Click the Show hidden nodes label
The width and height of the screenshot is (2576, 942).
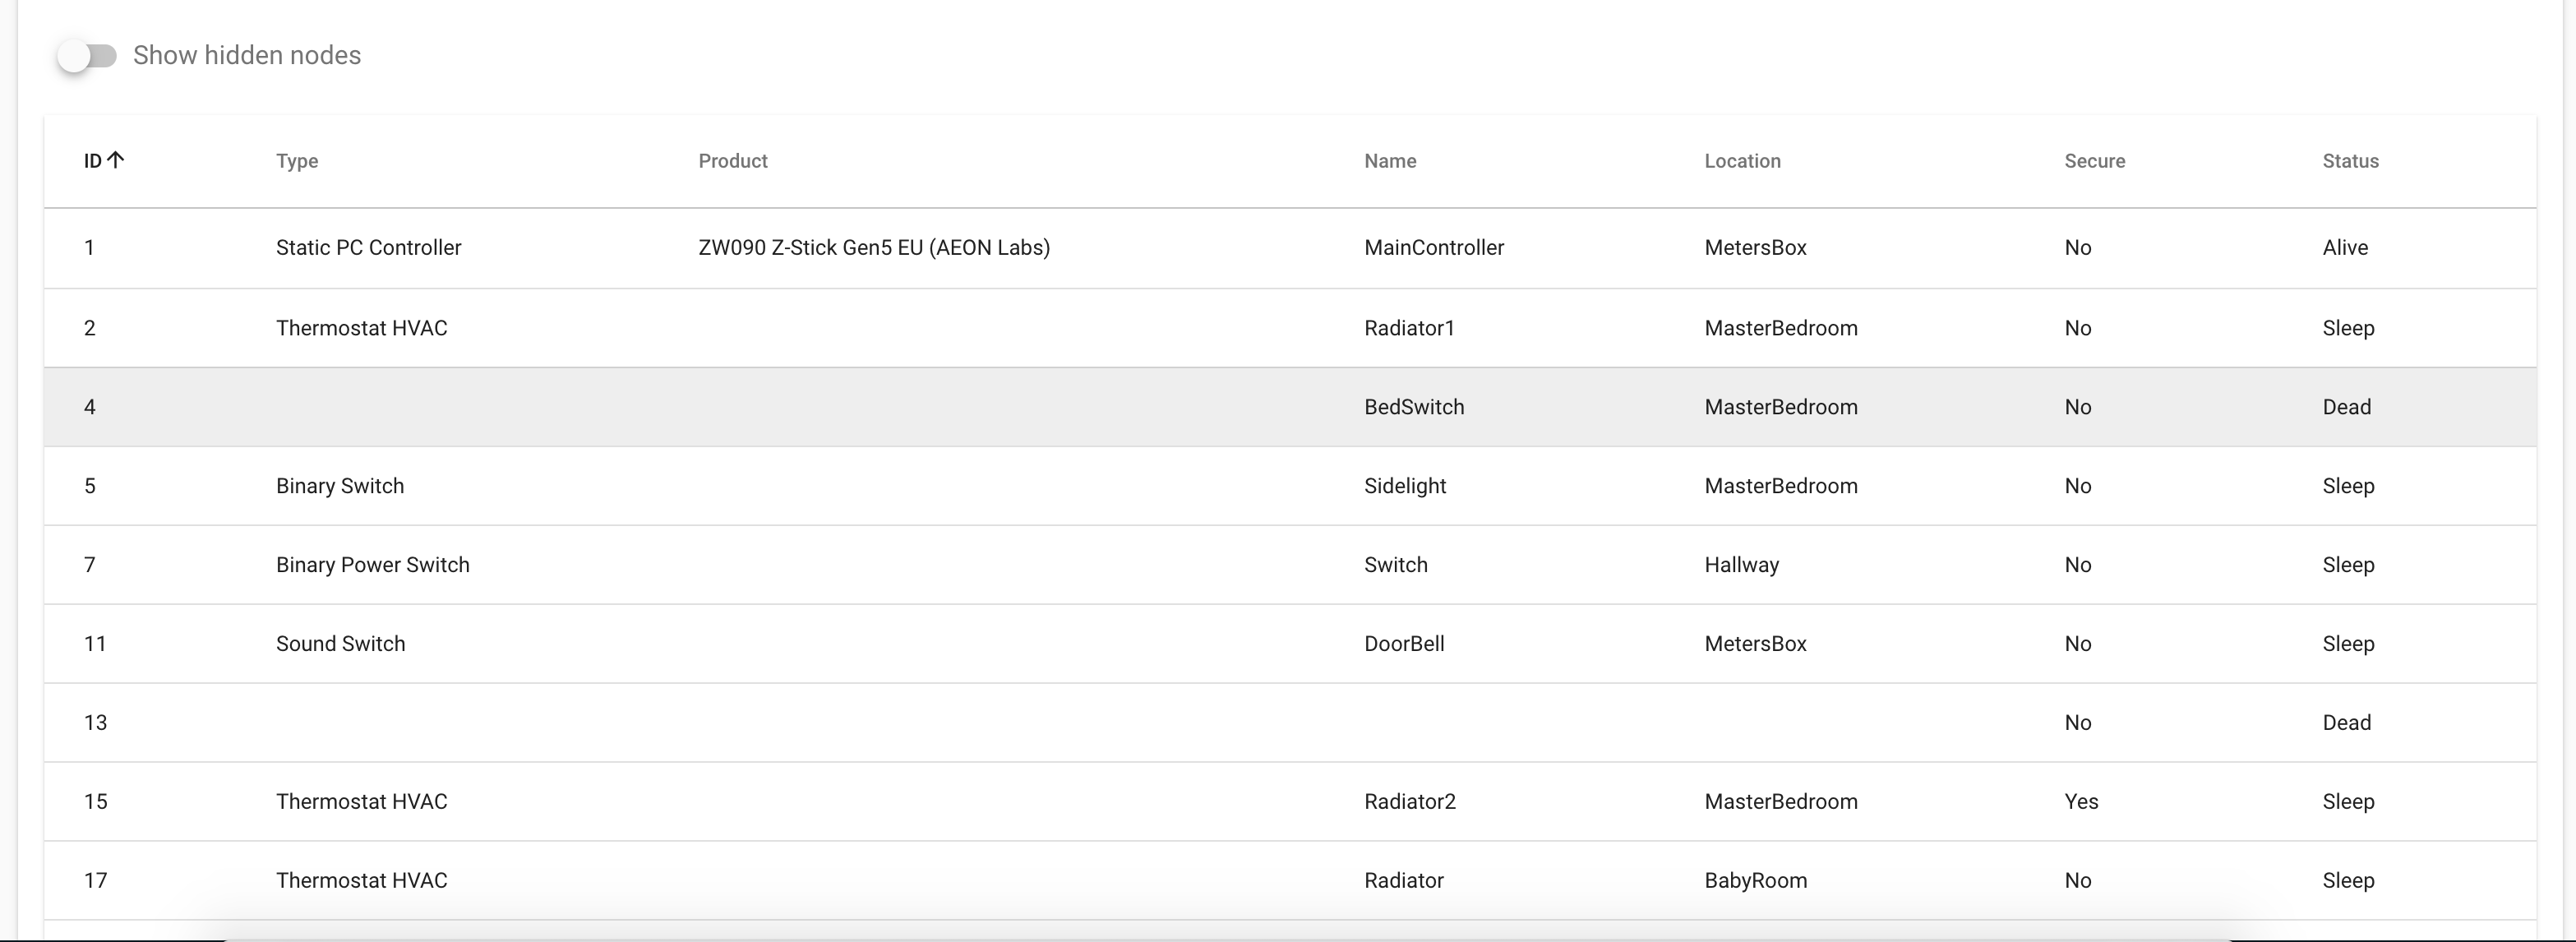pos(247,56)
